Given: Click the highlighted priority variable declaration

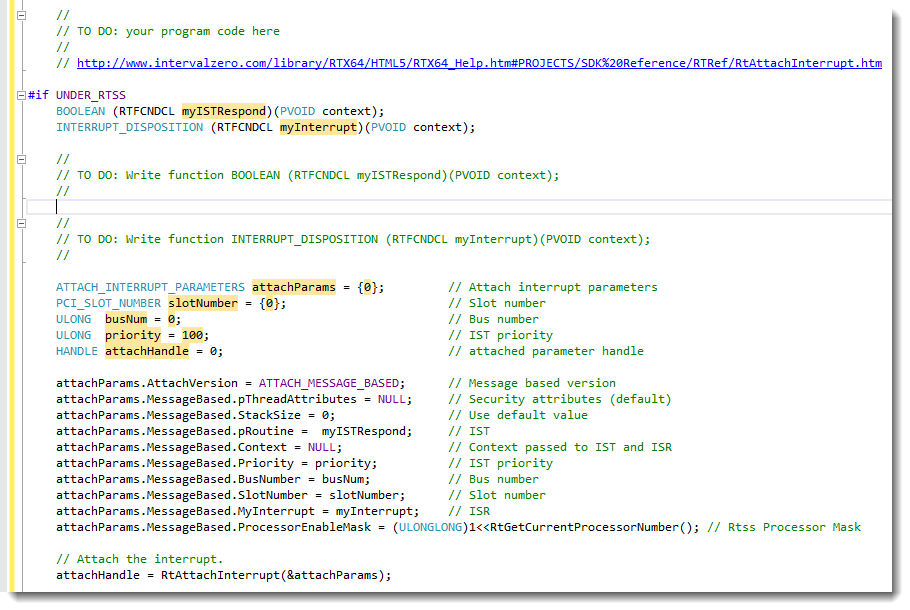Looking at the screenshot, I should (x=133, y=335).
